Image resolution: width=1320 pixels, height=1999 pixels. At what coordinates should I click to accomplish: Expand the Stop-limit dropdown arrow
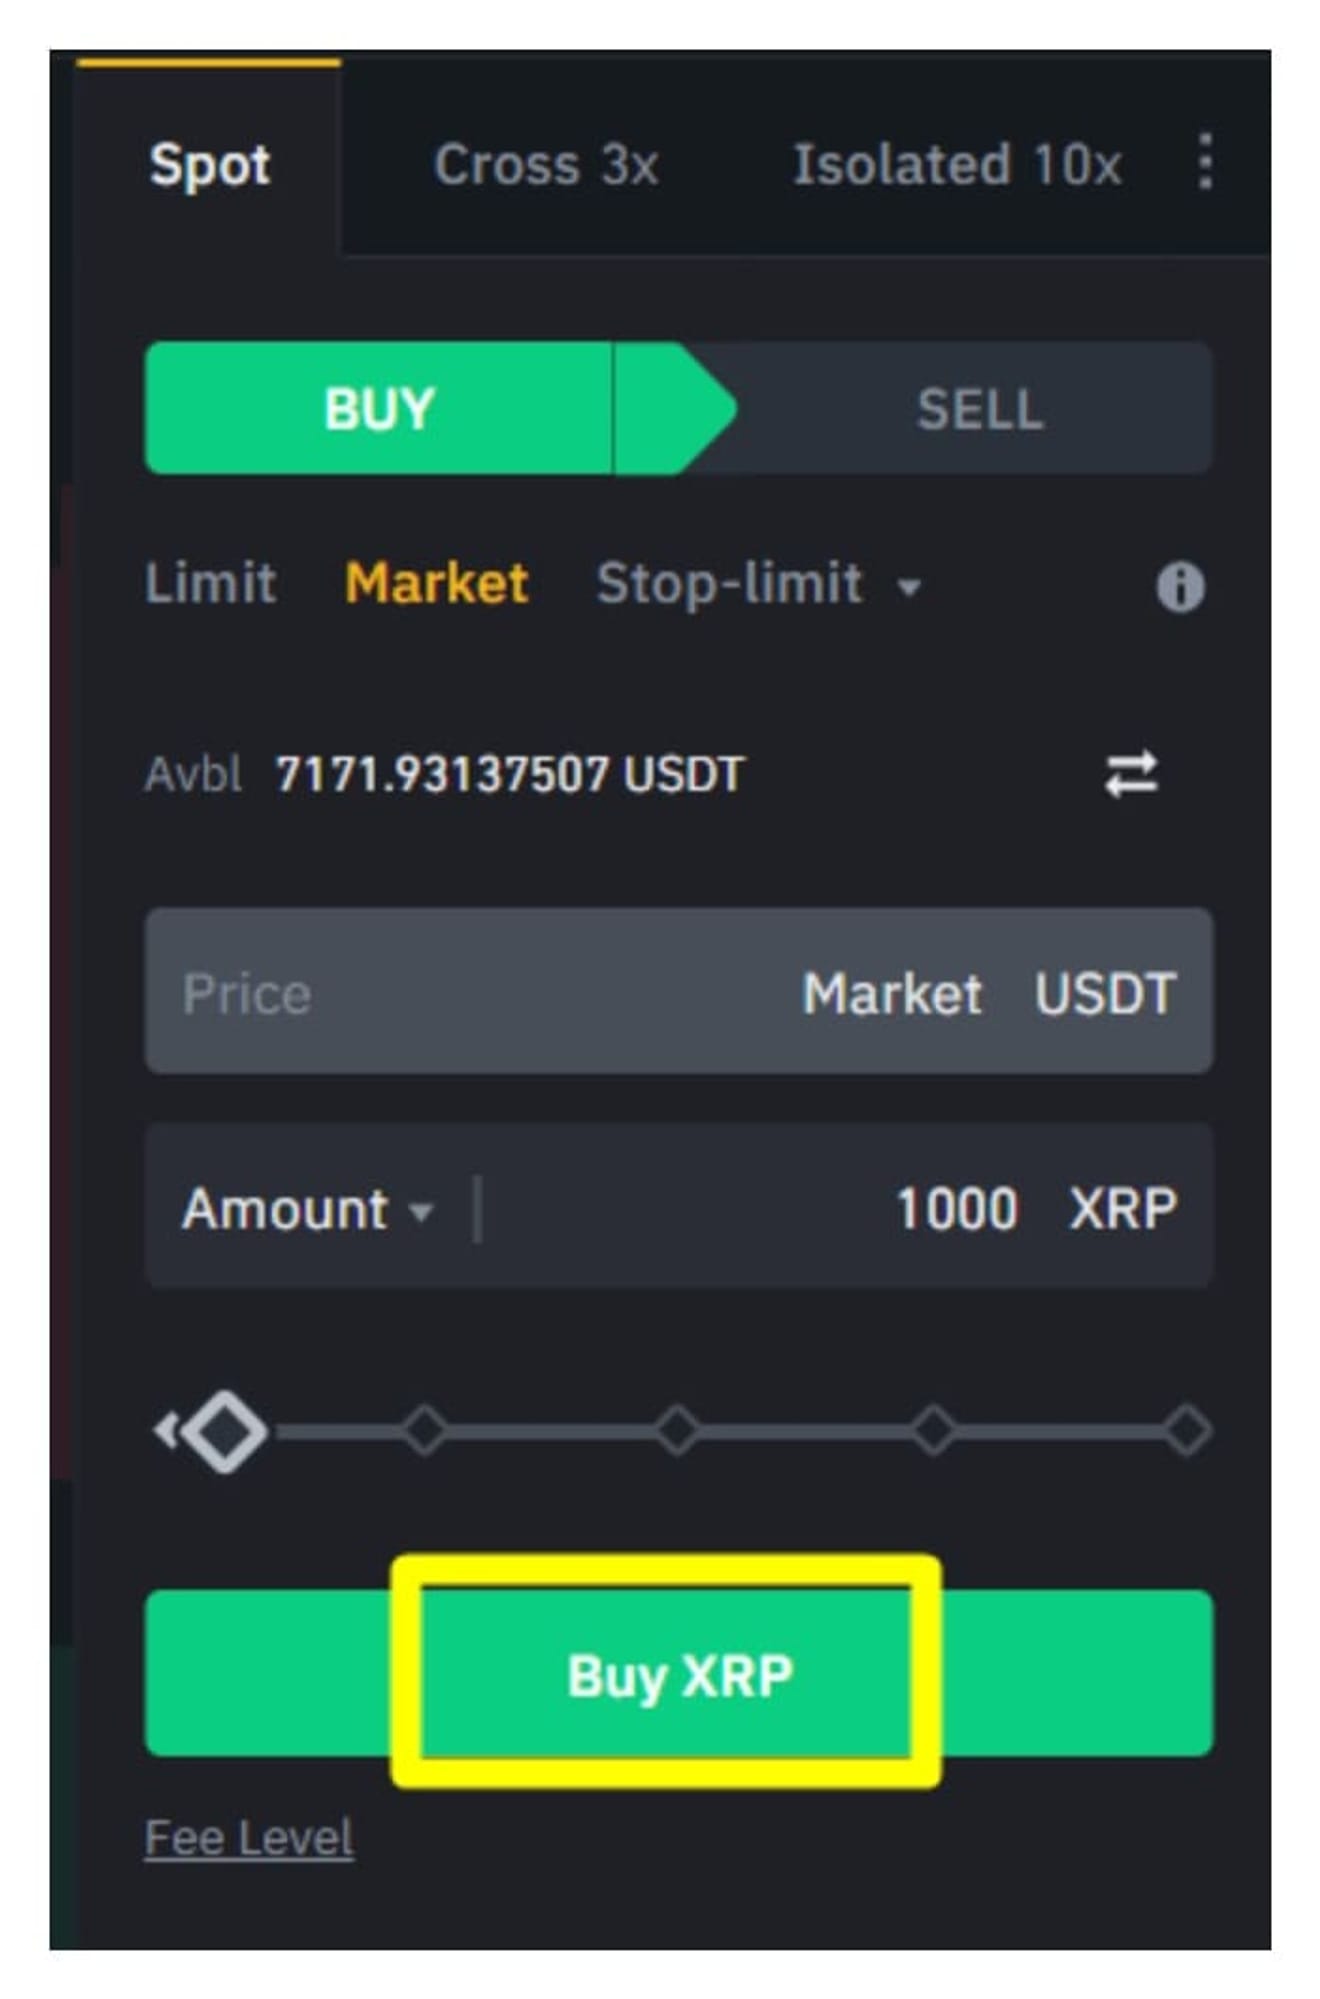[909, 587]
